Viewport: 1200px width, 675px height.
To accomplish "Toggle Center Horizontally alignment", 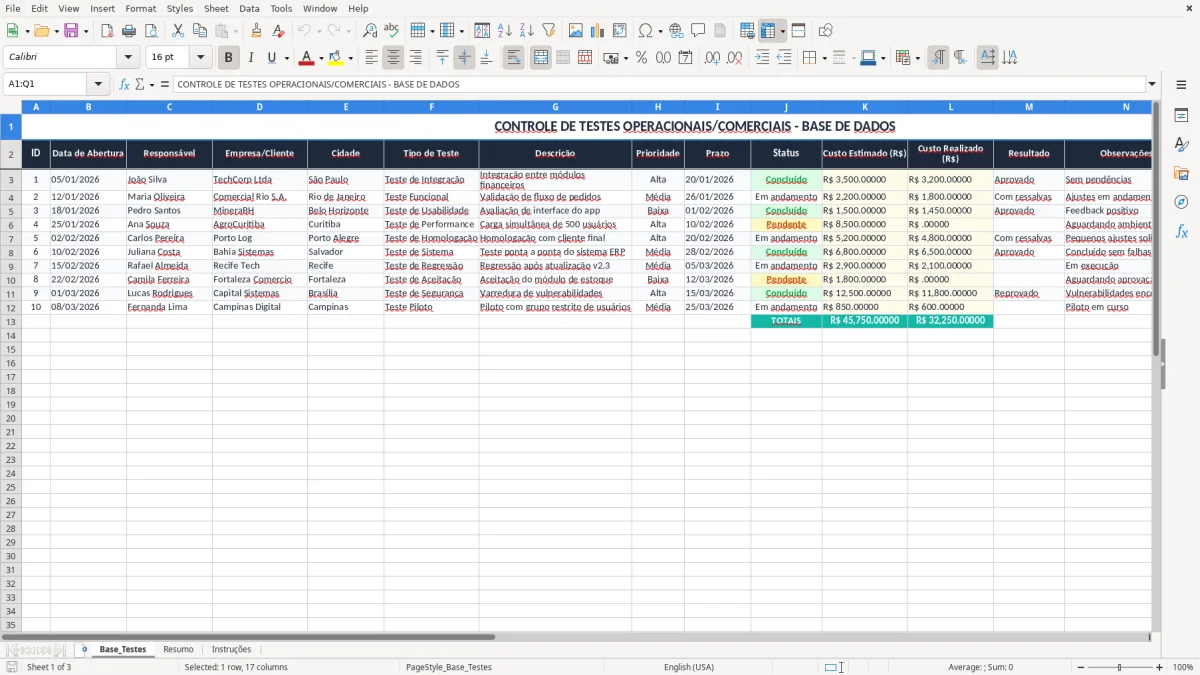I will 394,58.
